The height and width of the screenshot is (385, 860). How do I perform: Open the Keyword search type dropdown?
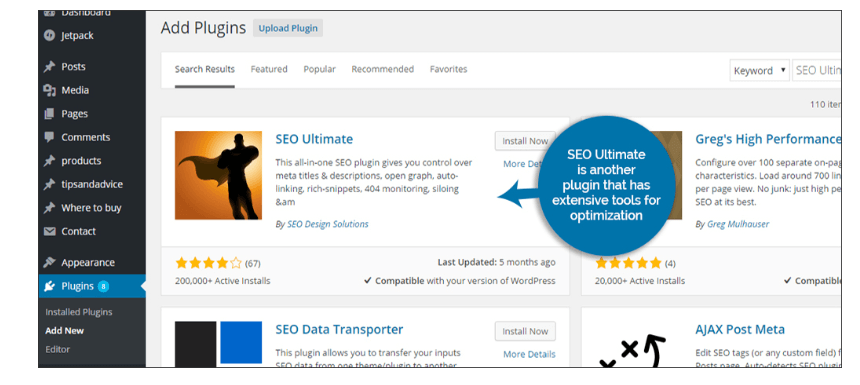click(759, 71)
